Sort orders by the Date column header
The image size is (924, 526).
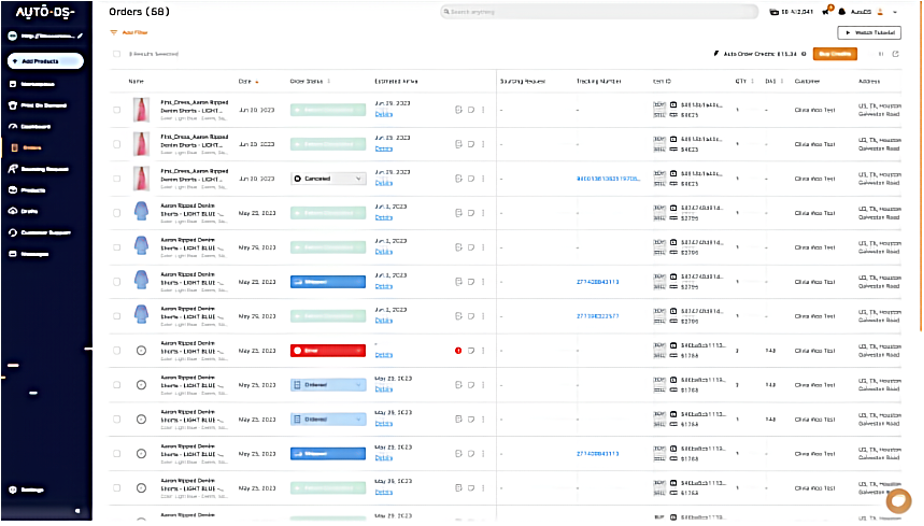245,81
